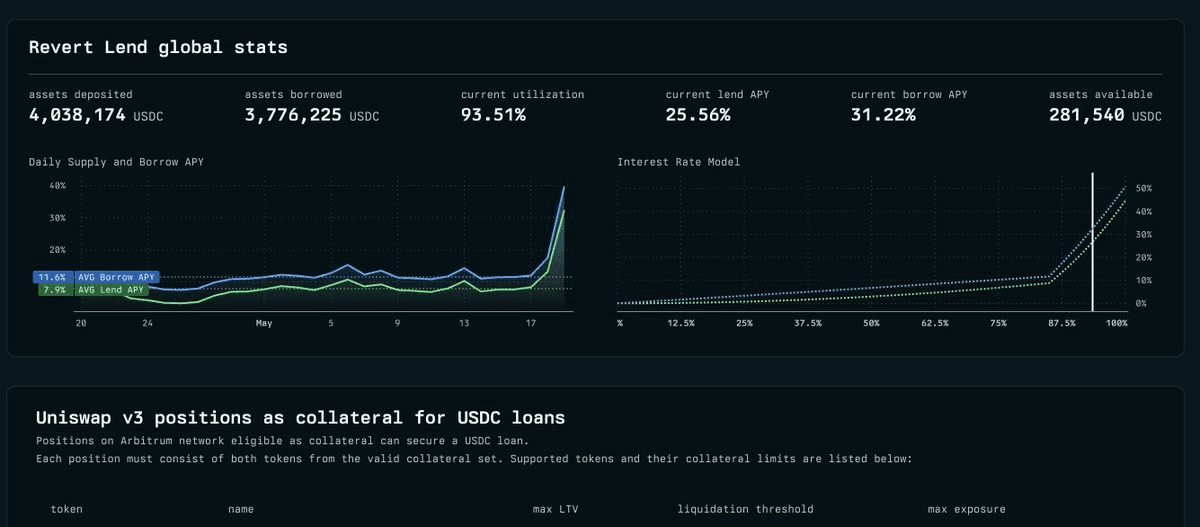Click the 'May' date label on the chart

264,323
